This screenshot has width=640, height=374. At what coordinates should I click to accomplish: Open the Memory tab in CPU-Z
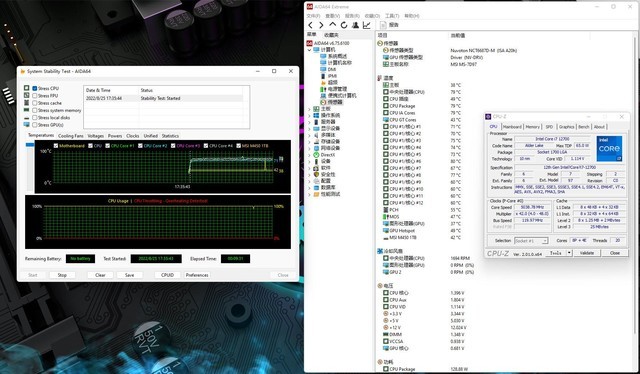coord(532,127)
